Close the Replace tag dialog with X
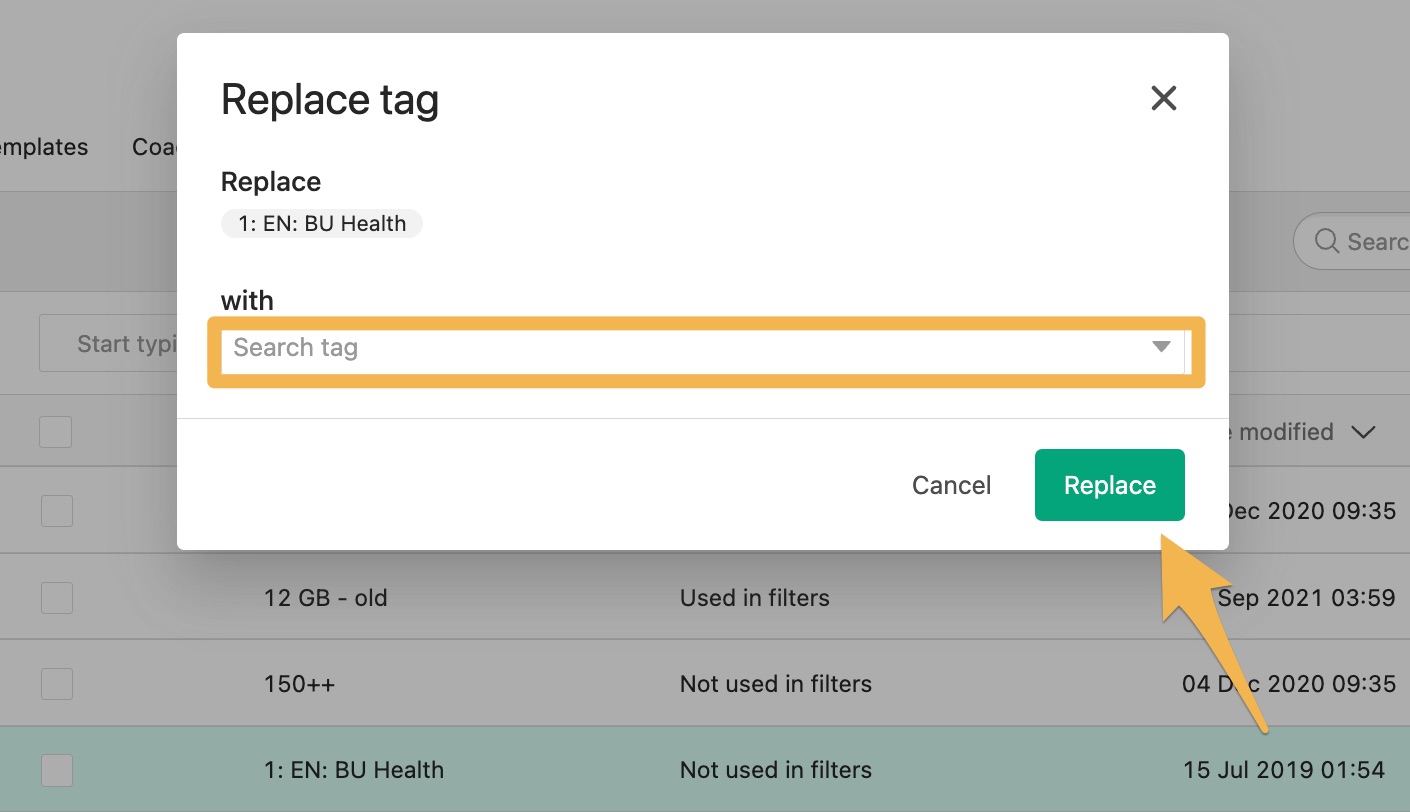The image size is (1410, 812). (x=1163, y=98)
